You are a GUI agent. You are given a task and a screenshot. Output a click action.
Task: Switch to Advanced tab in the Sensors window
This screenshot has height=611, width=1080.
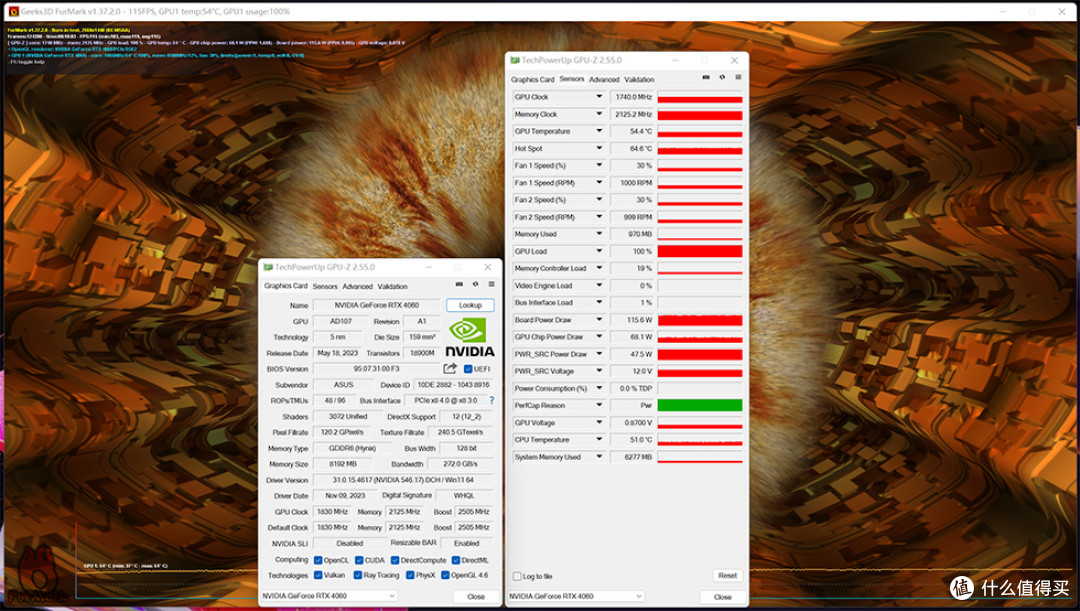(604, 80)
